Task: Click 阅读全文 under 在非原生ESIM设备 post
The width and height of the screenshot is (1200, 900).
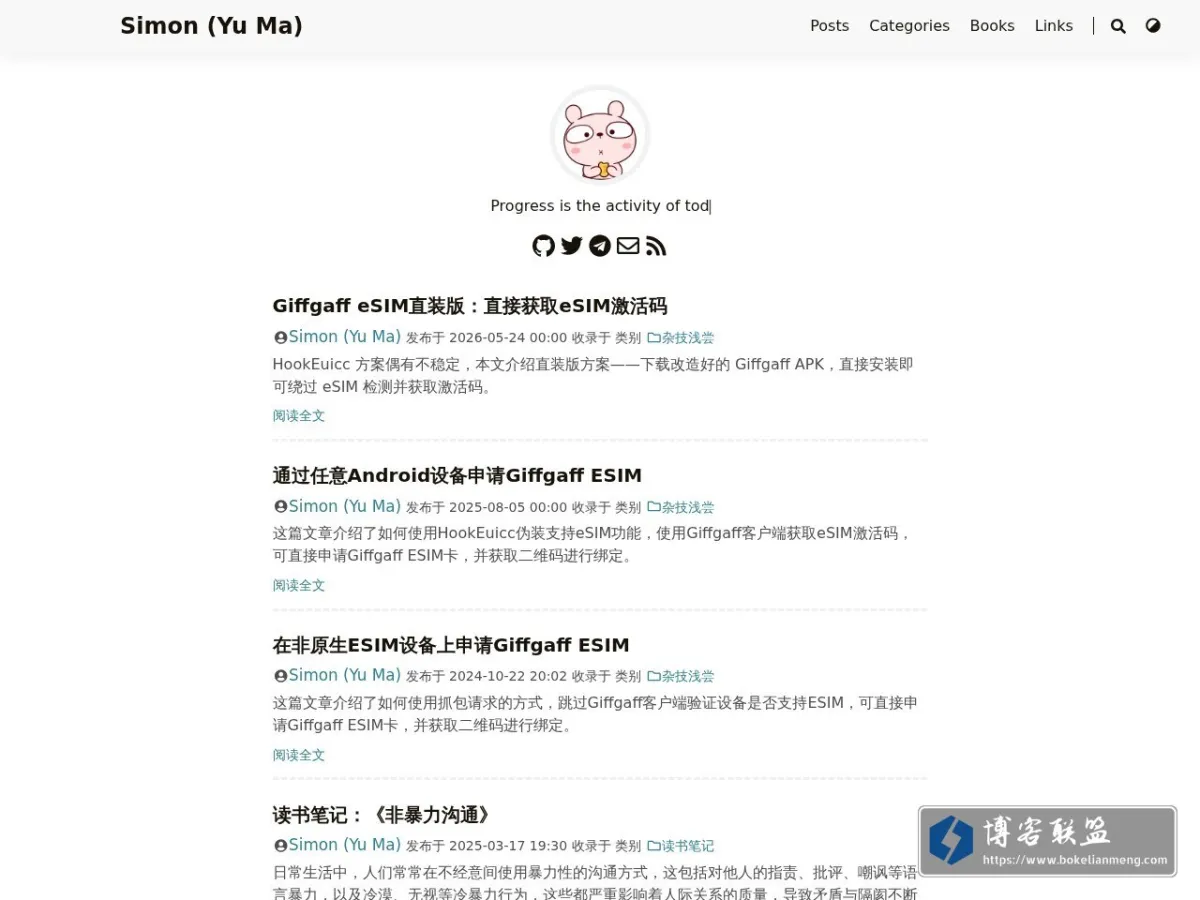Action: [299, 755]
